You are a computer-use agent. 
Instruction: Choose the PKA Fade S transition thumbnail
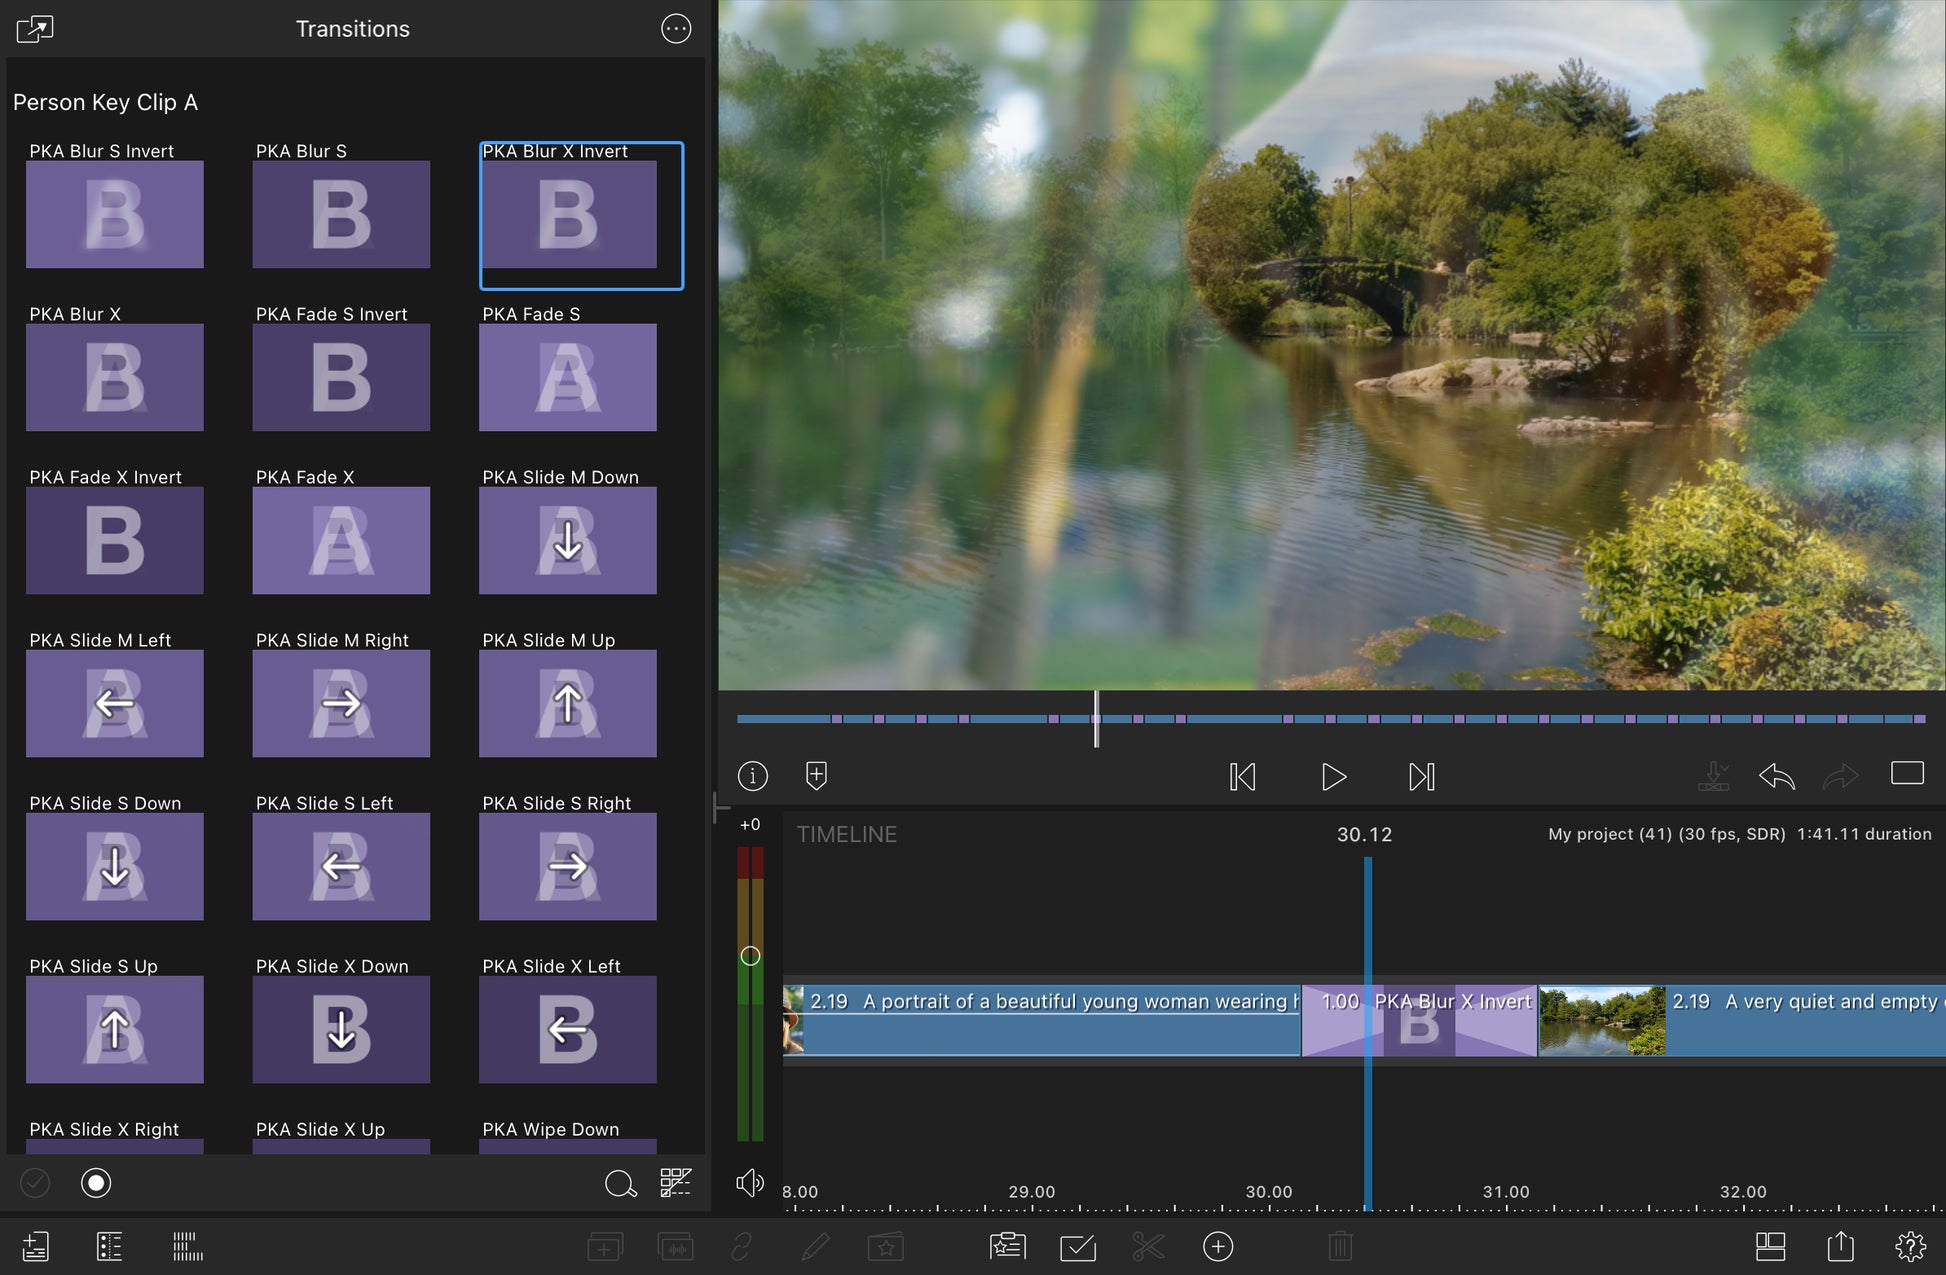[567, 377]
